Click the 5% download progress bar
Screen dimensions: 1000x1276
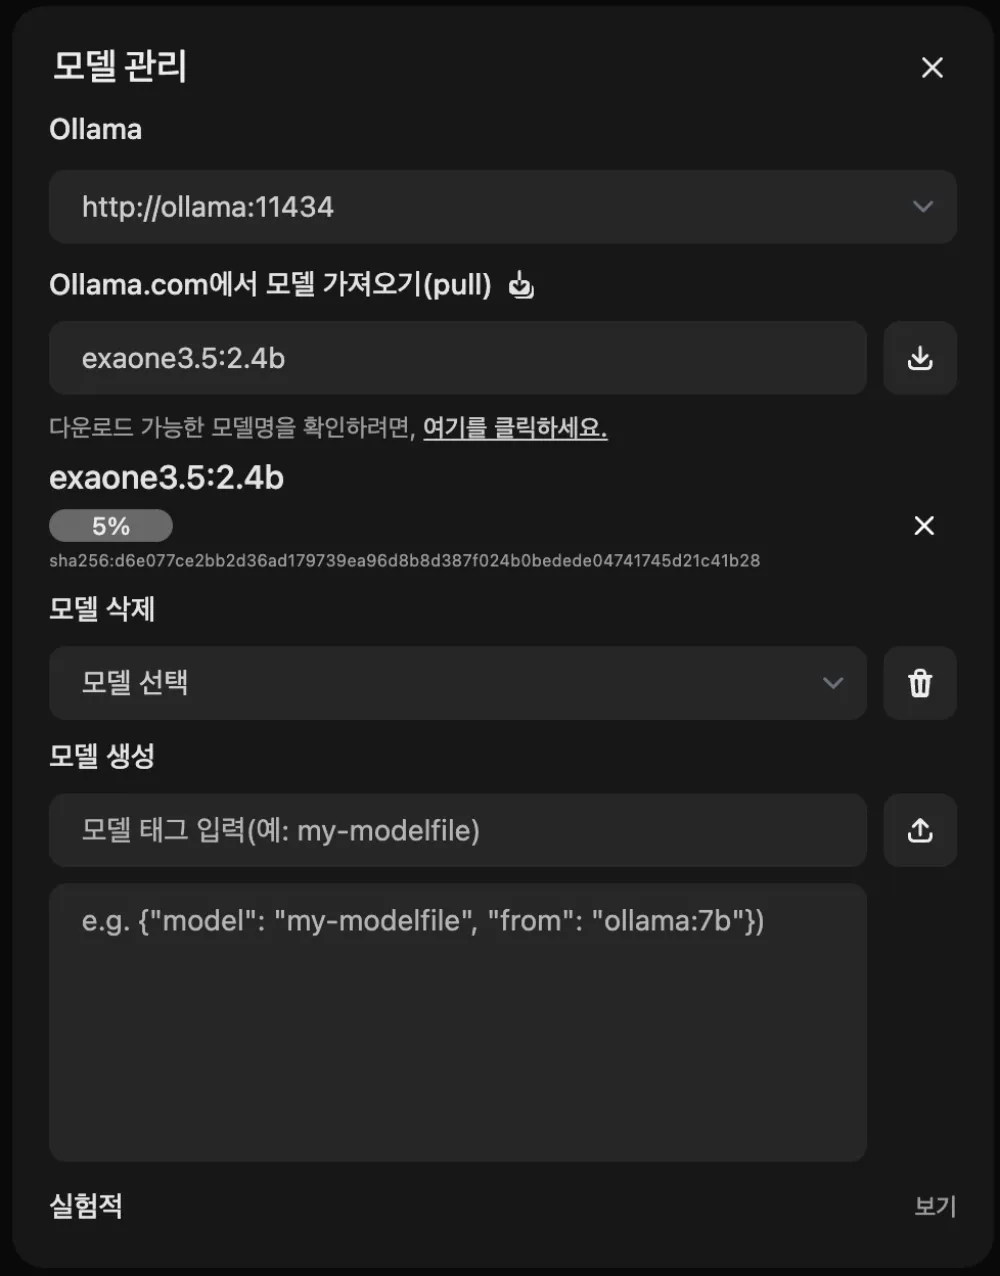(x=111, y=526)
